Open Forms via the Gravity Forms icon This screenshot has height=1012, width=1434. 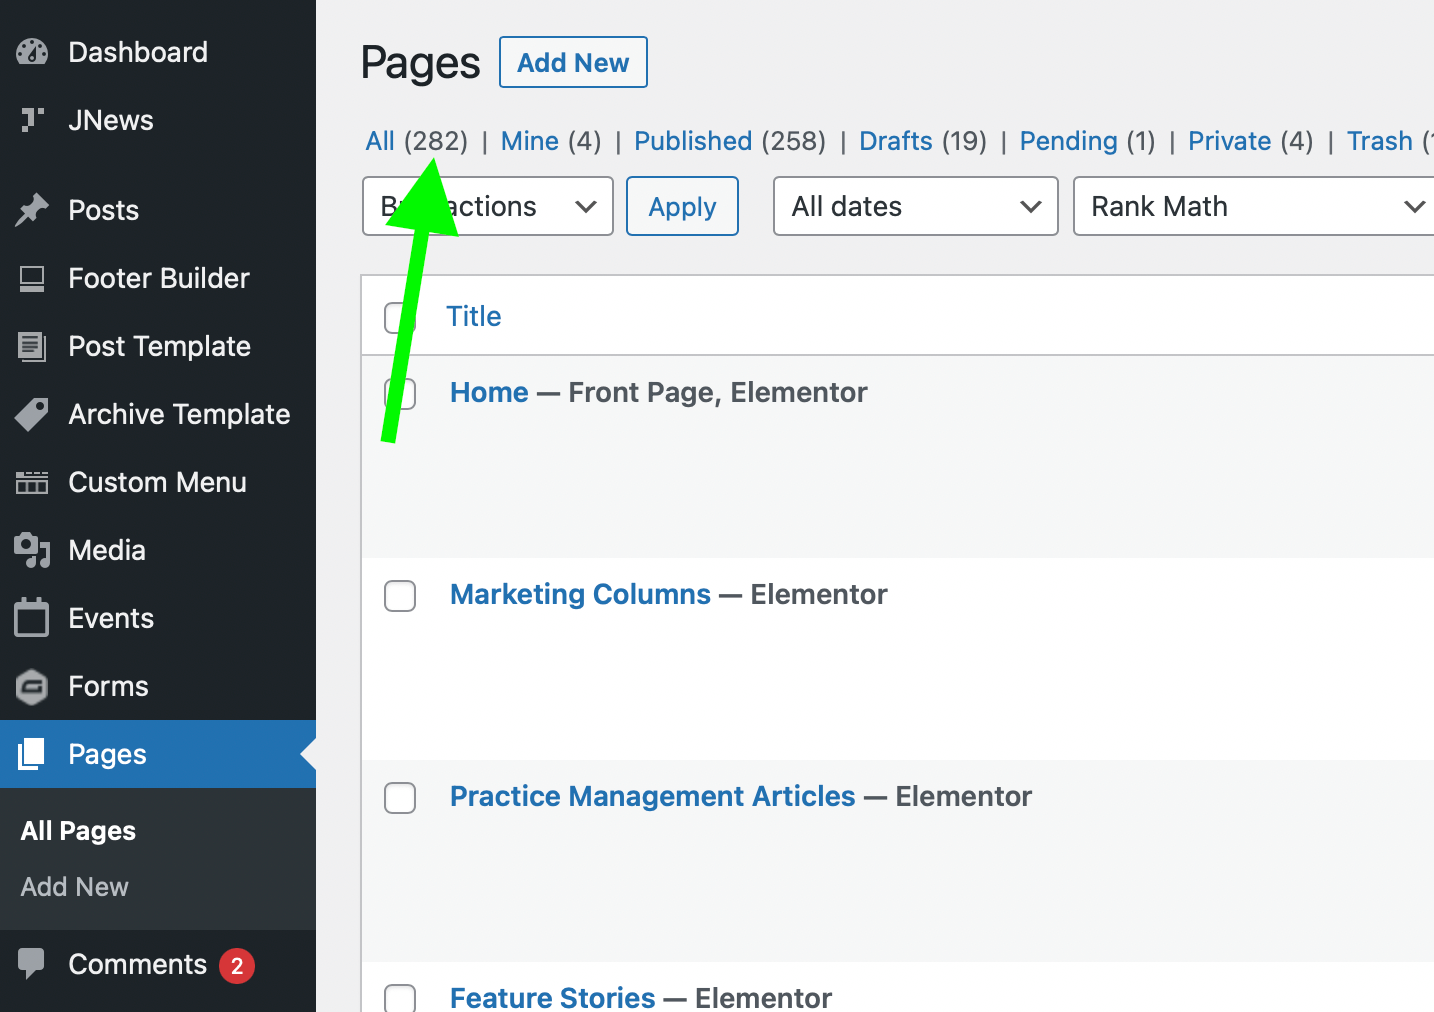pyautogui.click(x=31, y=686)
